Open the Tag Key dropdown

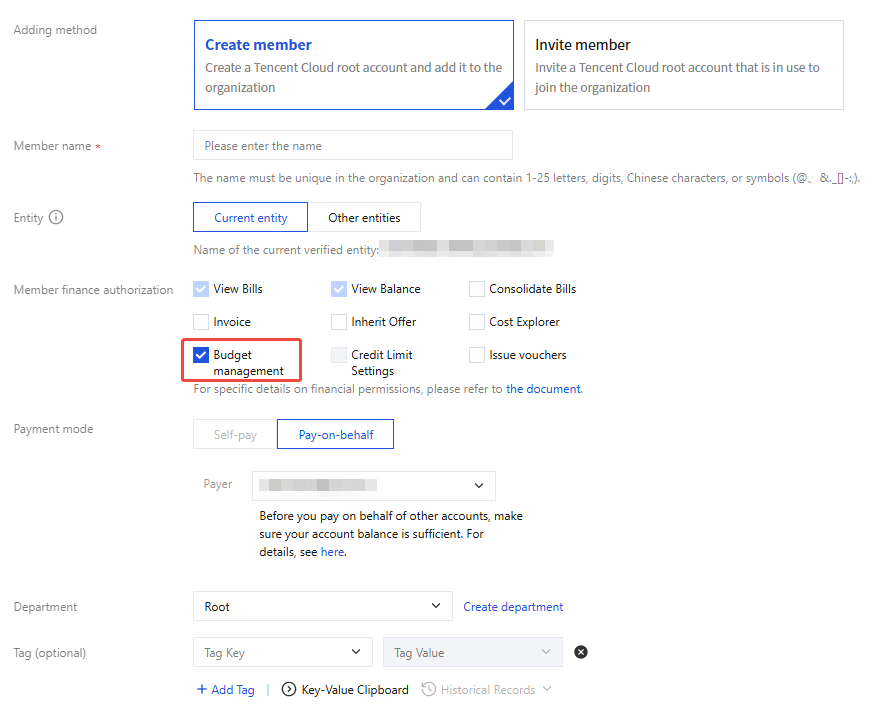282,653
